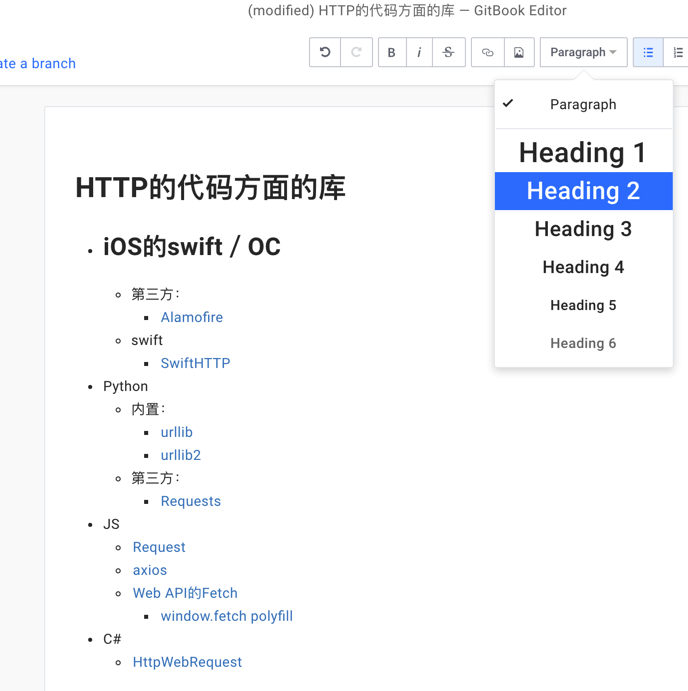Click the heading iOS的swift / OC

point(192,246)
